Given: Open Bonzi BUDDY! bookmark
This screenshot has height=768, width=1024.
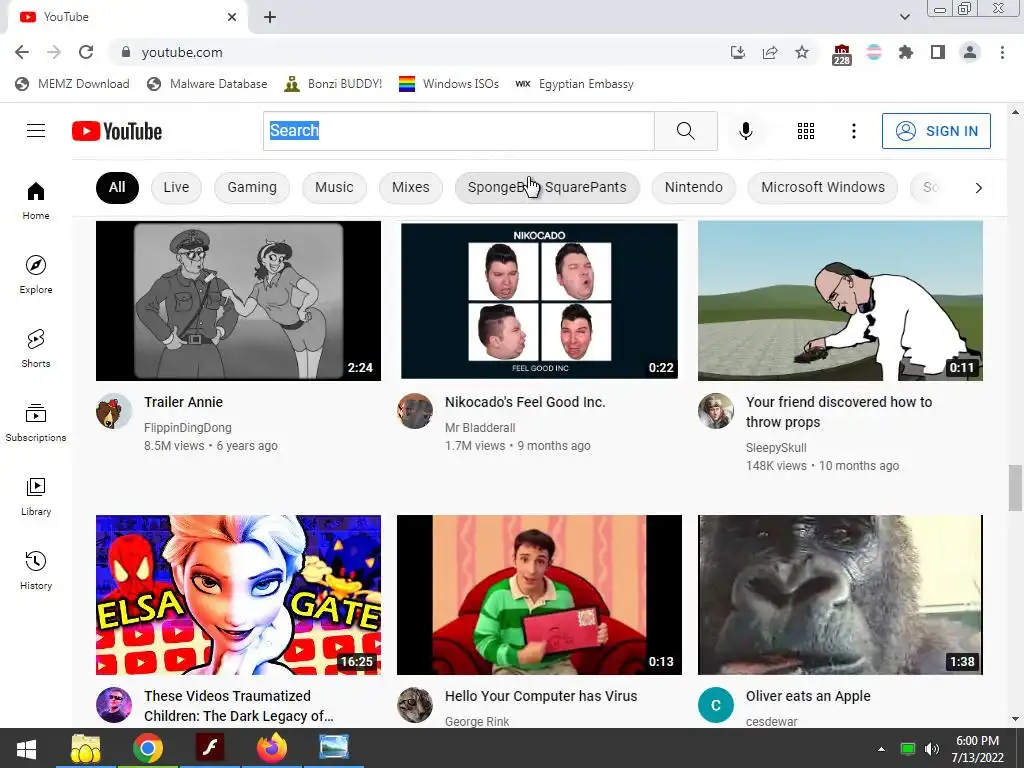Looking at the screenshot, I should click(x=333, y=84).
